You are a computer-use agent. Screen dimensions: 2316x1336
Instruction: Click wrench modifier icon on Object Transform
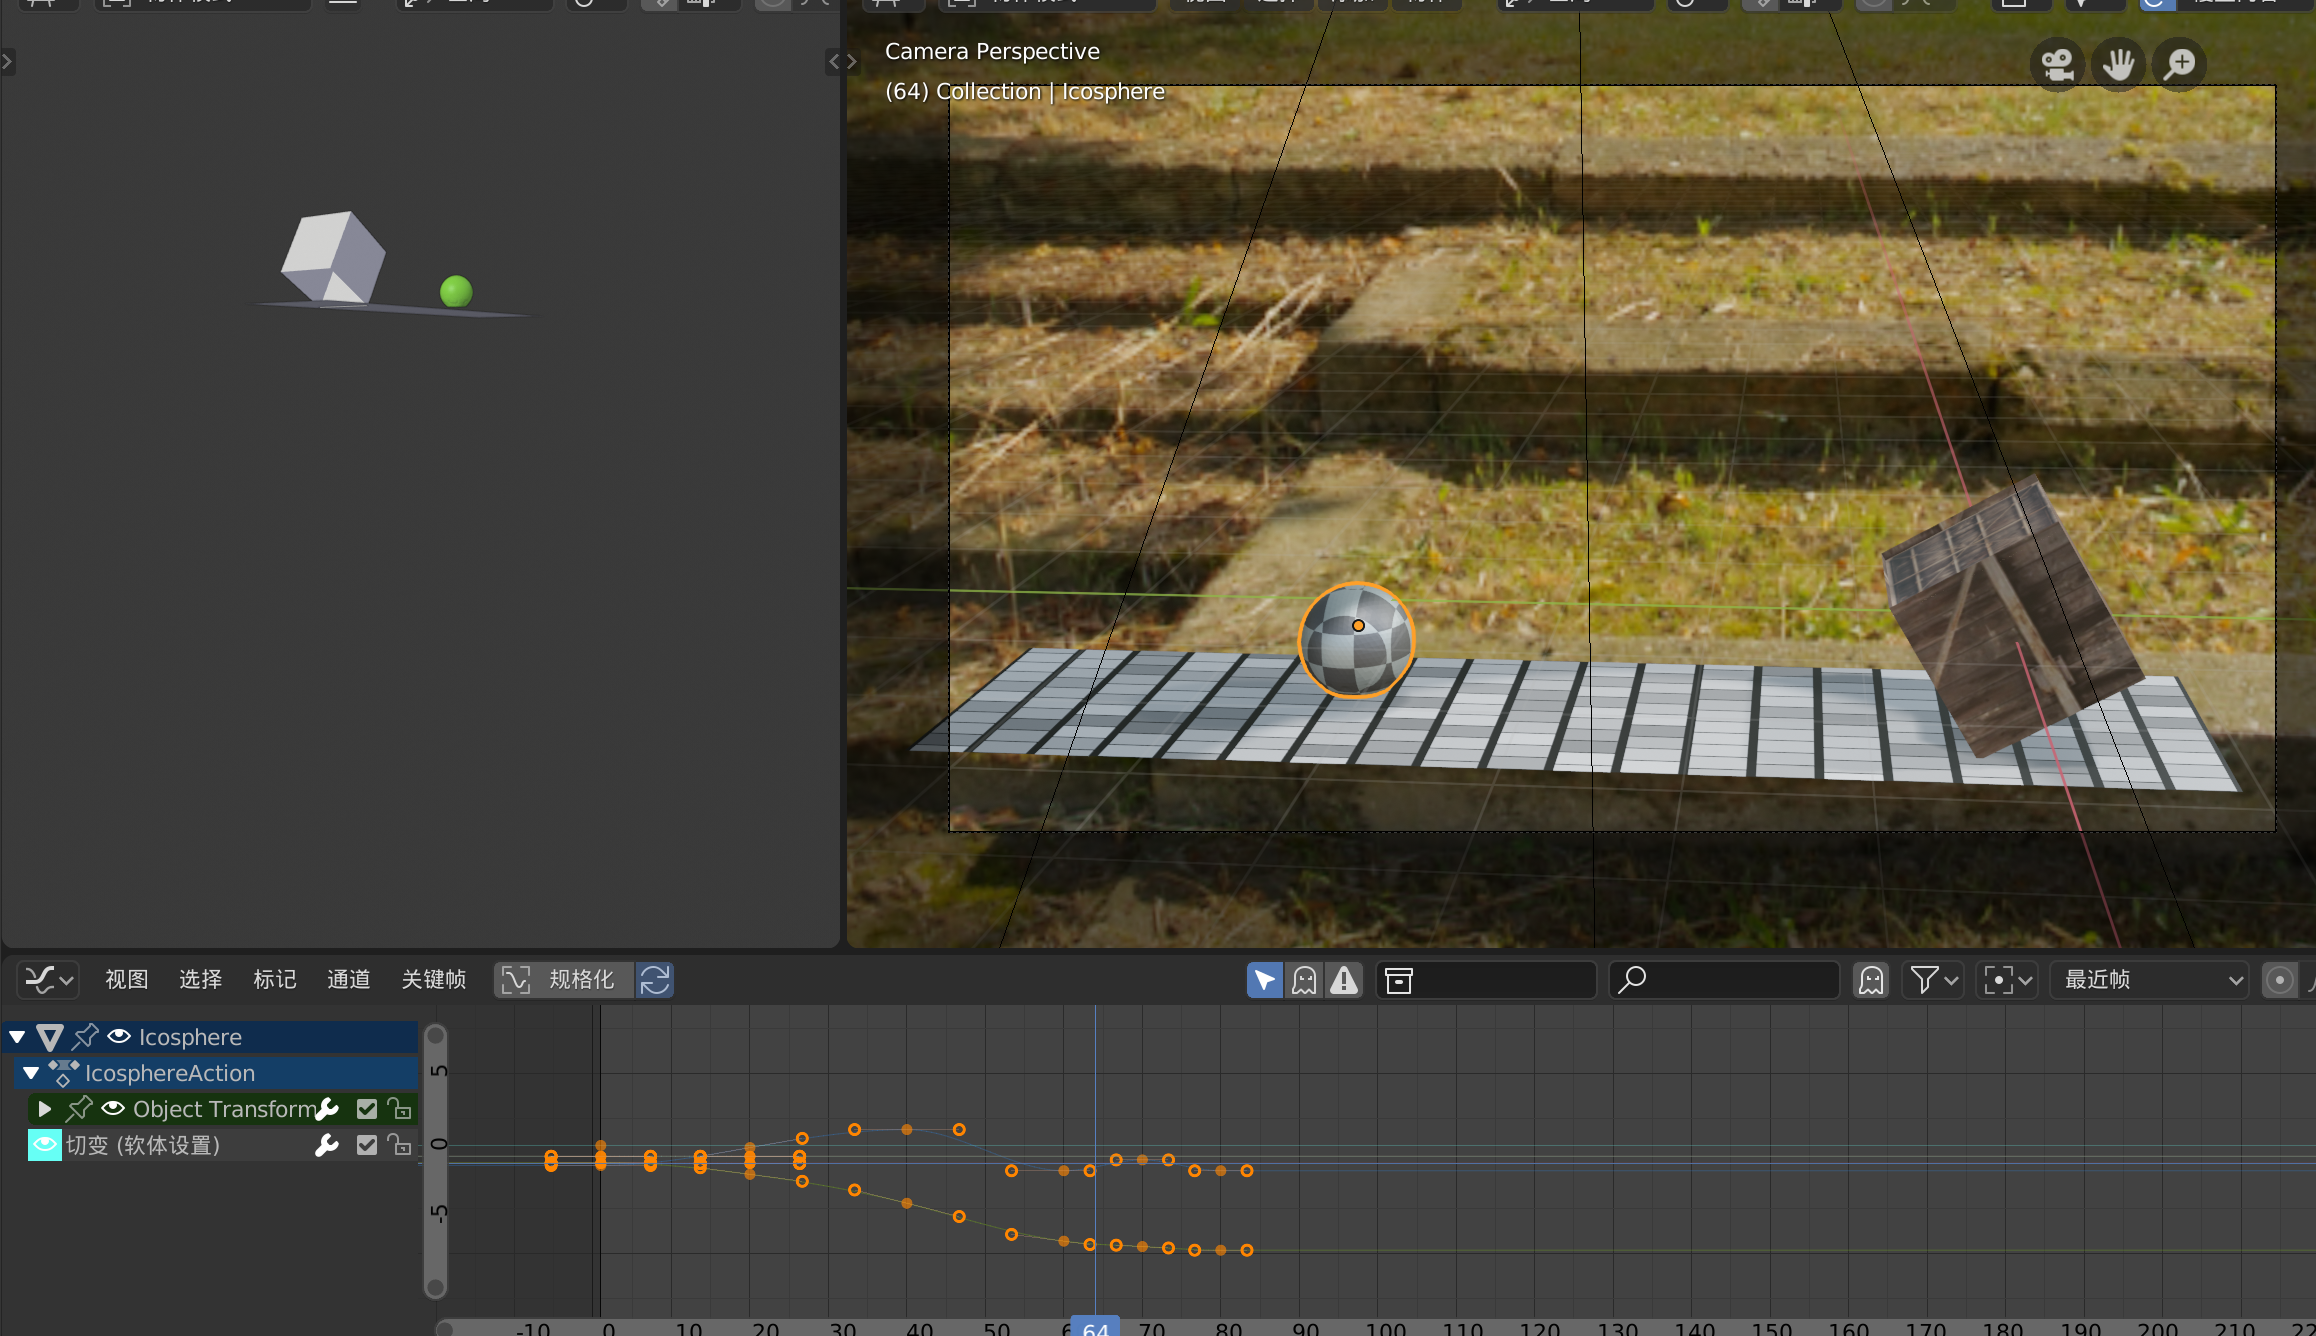click(327, 1109)
